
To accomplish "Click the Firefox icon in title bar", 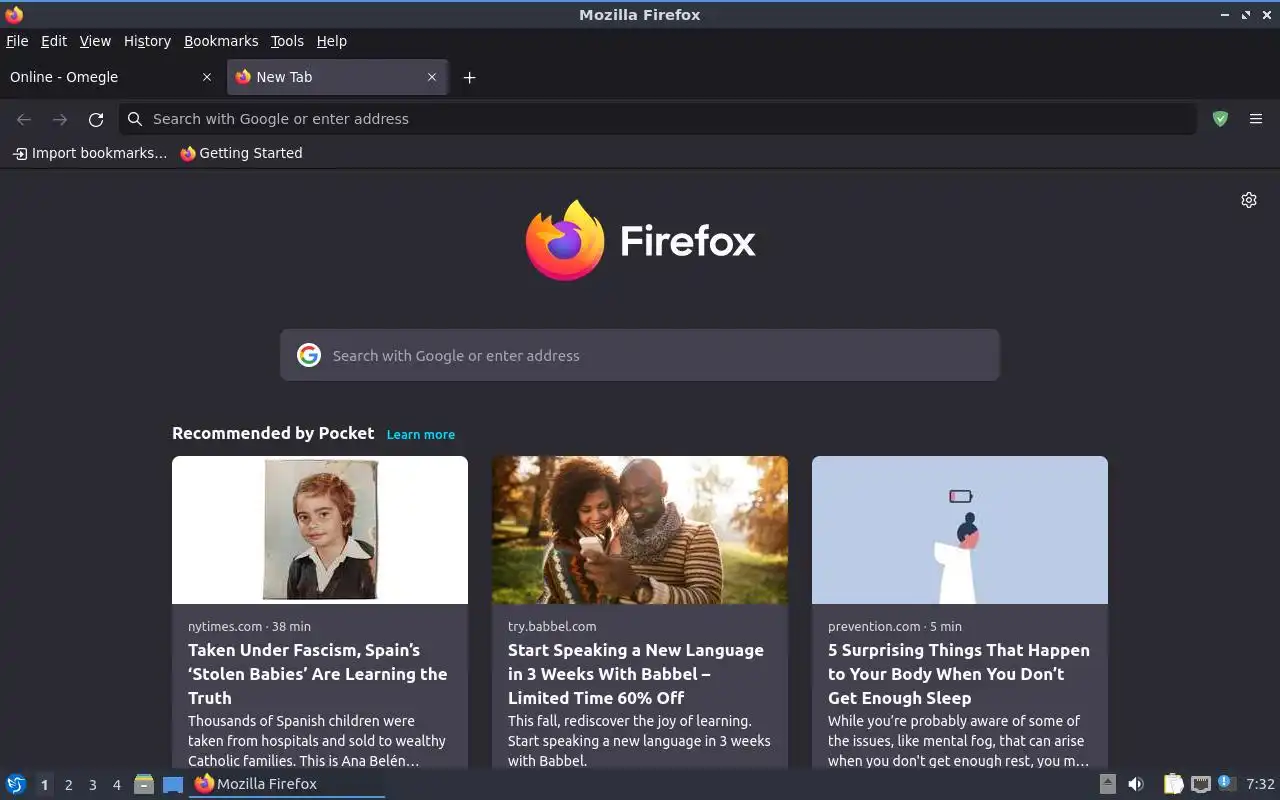I will 14,14.
